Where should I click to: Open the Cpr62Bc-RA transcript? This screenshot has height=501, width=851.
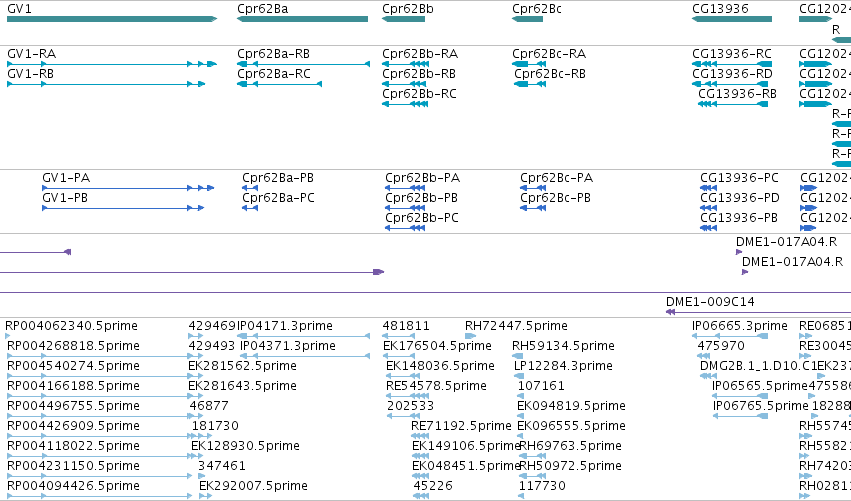(x=549, y=54)
